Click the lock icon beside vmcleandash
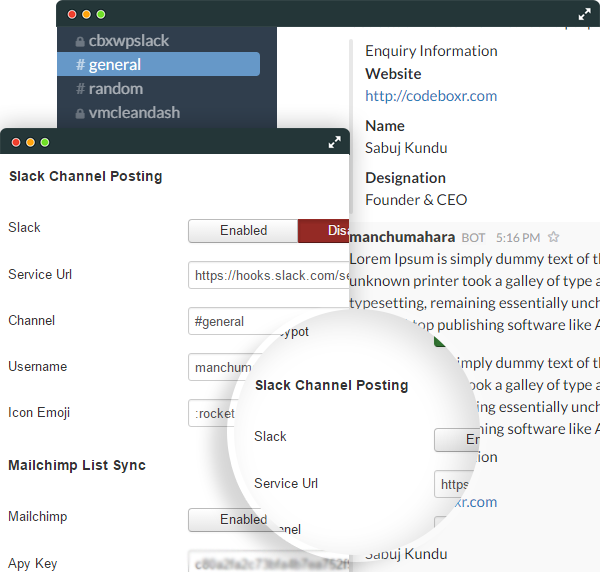 pos(80,114)
